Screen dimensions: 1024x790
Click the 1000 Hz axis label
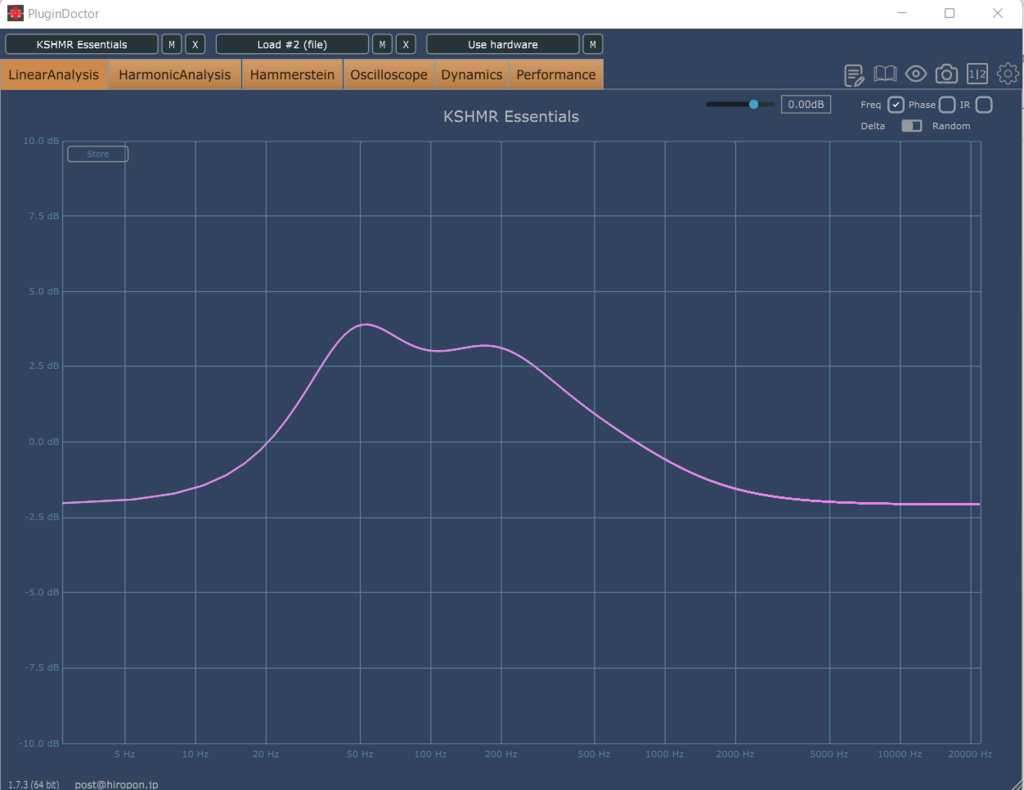coord(665,754)
